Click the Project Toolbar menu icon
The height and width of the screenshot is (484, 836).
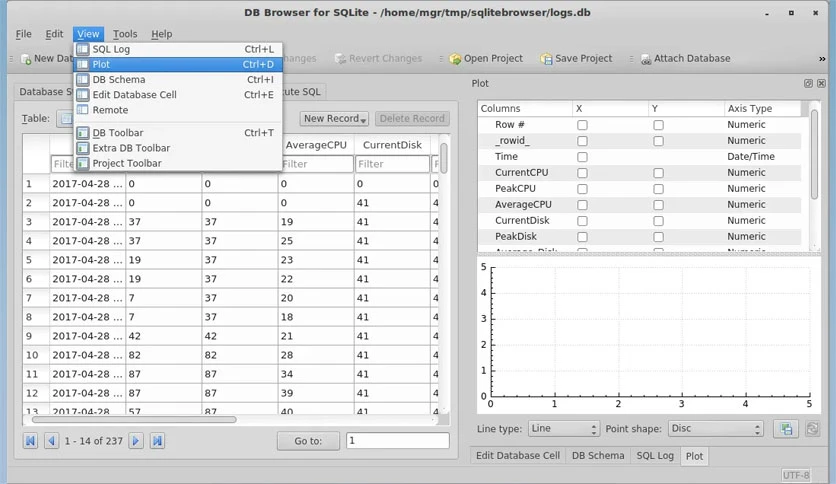click(x=83, y=163)
